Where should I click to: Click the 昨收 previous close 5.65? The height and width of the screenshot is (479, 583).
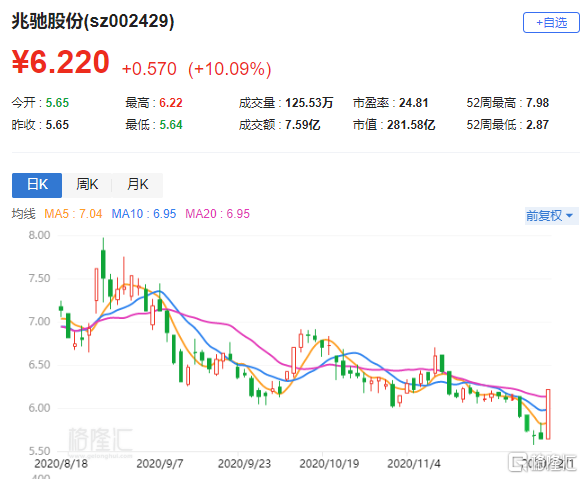(57, 125)
